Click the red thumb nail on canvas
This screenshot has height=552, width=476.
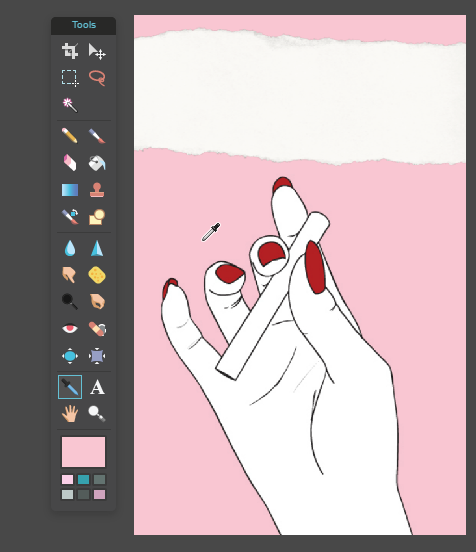click(315, 267)
